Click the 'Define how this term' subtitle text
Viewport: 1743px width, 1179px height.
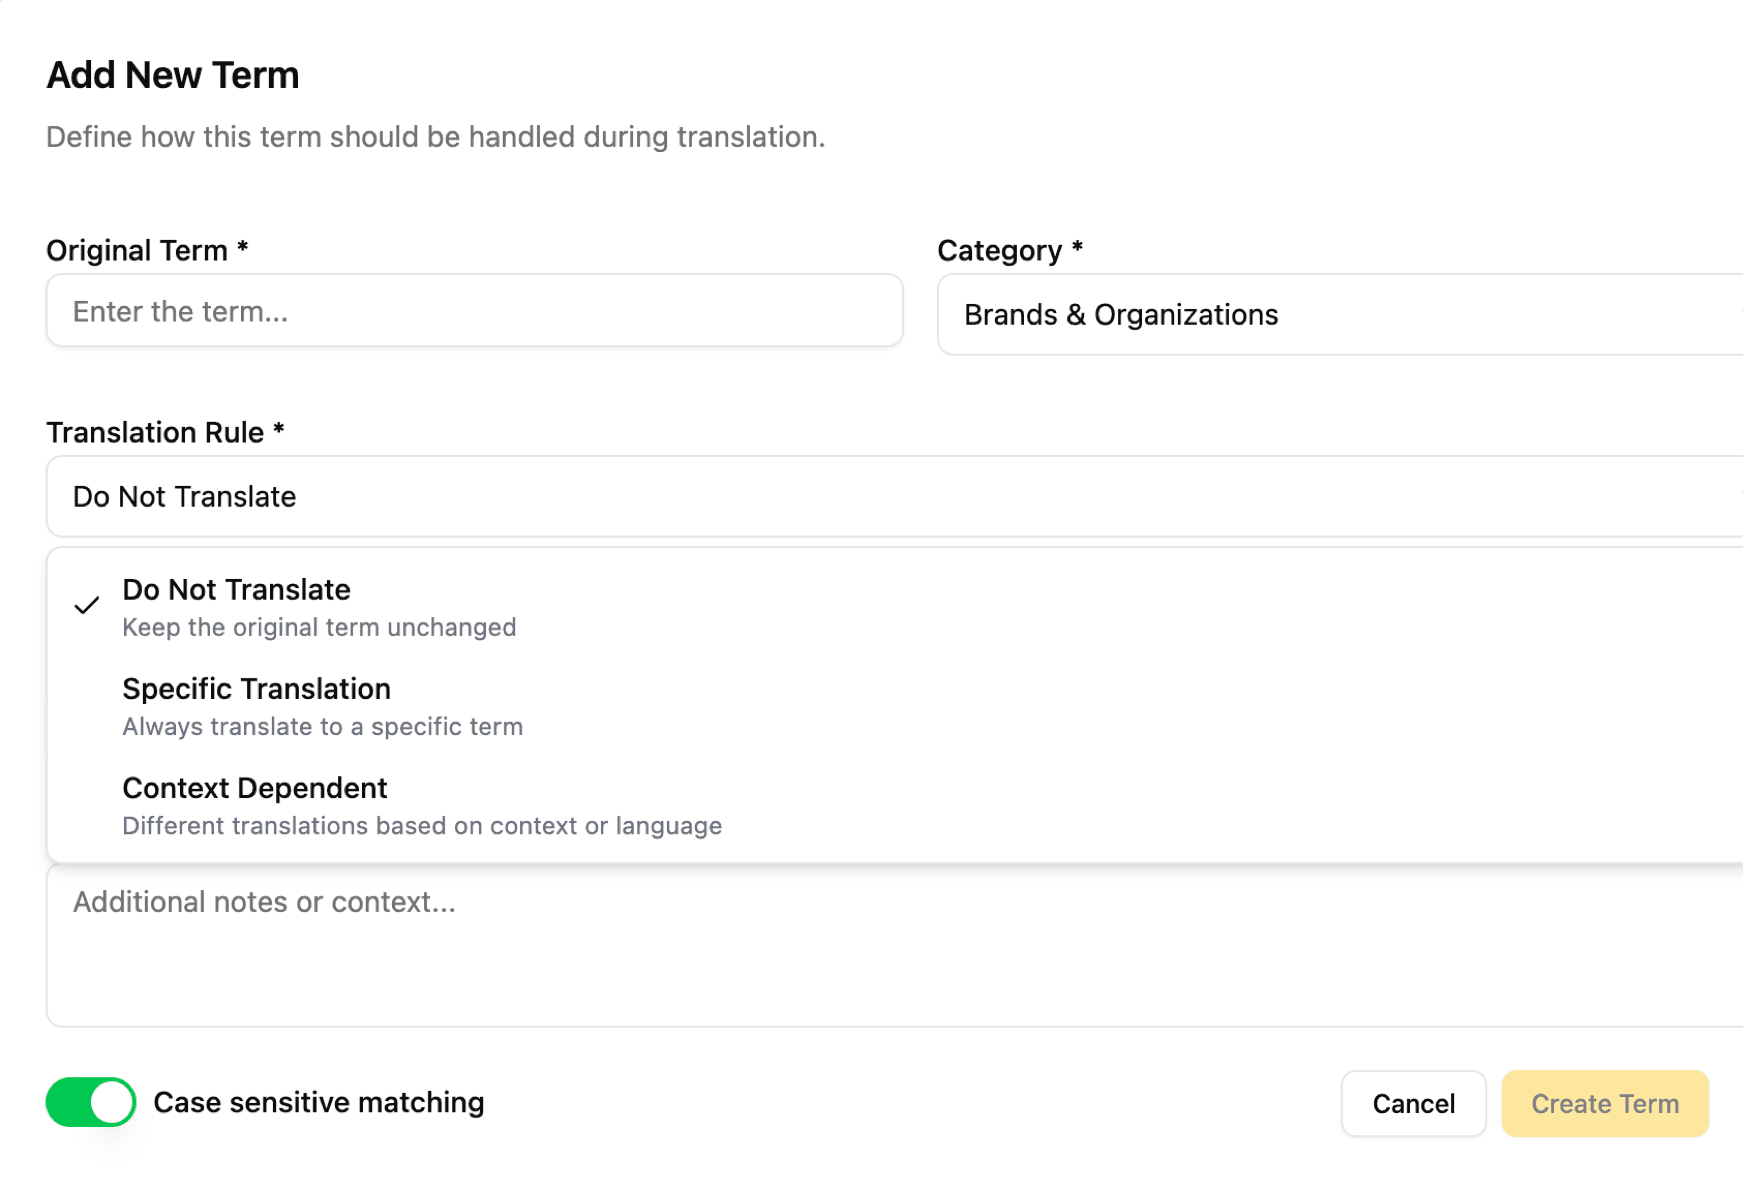pyautogui.click(x=435, y=137)
